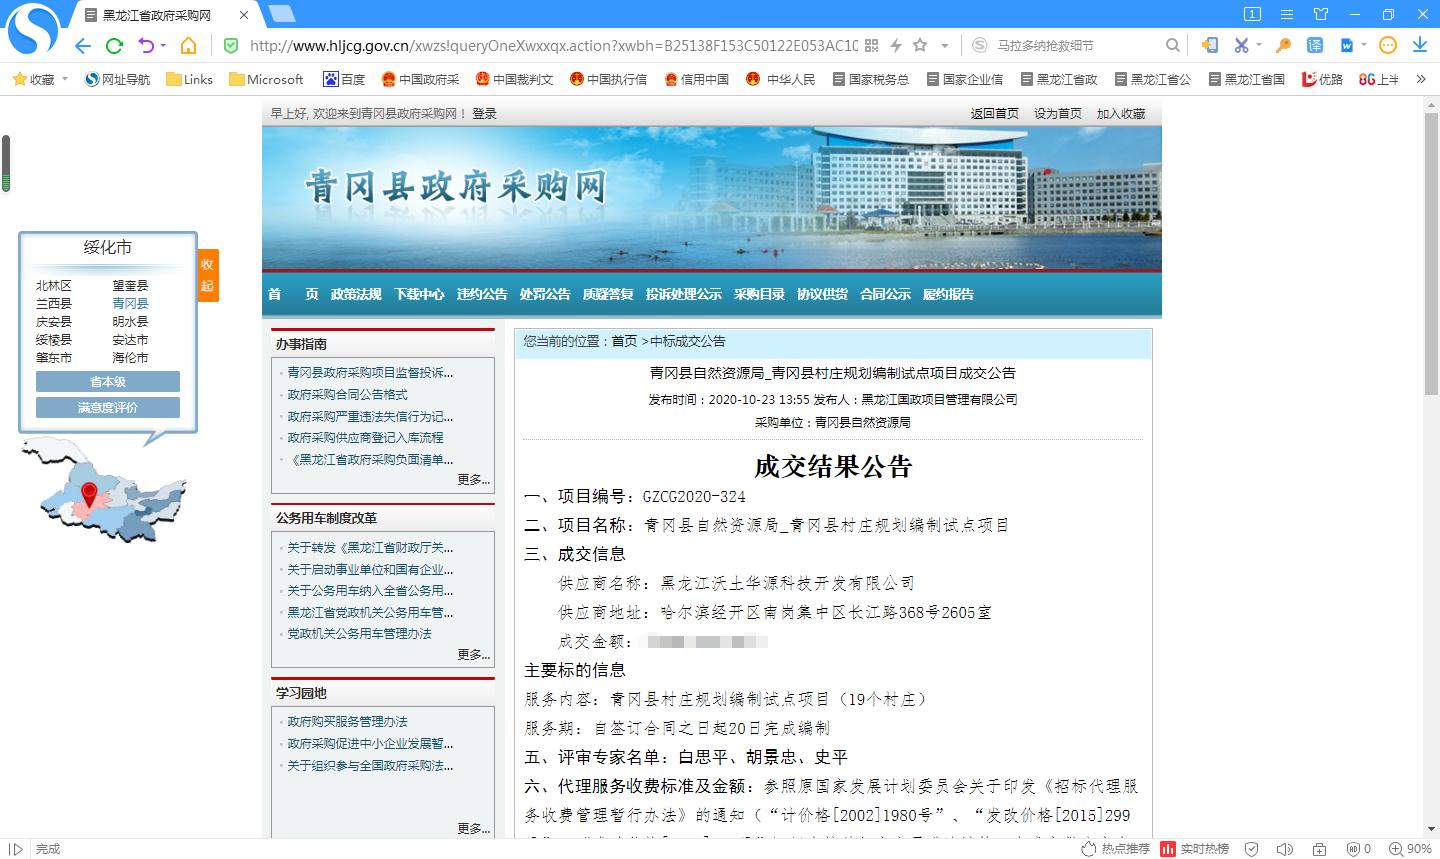Viewport: 1440px width, 859px height.
Task: Open the password key icon
Action: (x=1283, y=45)
